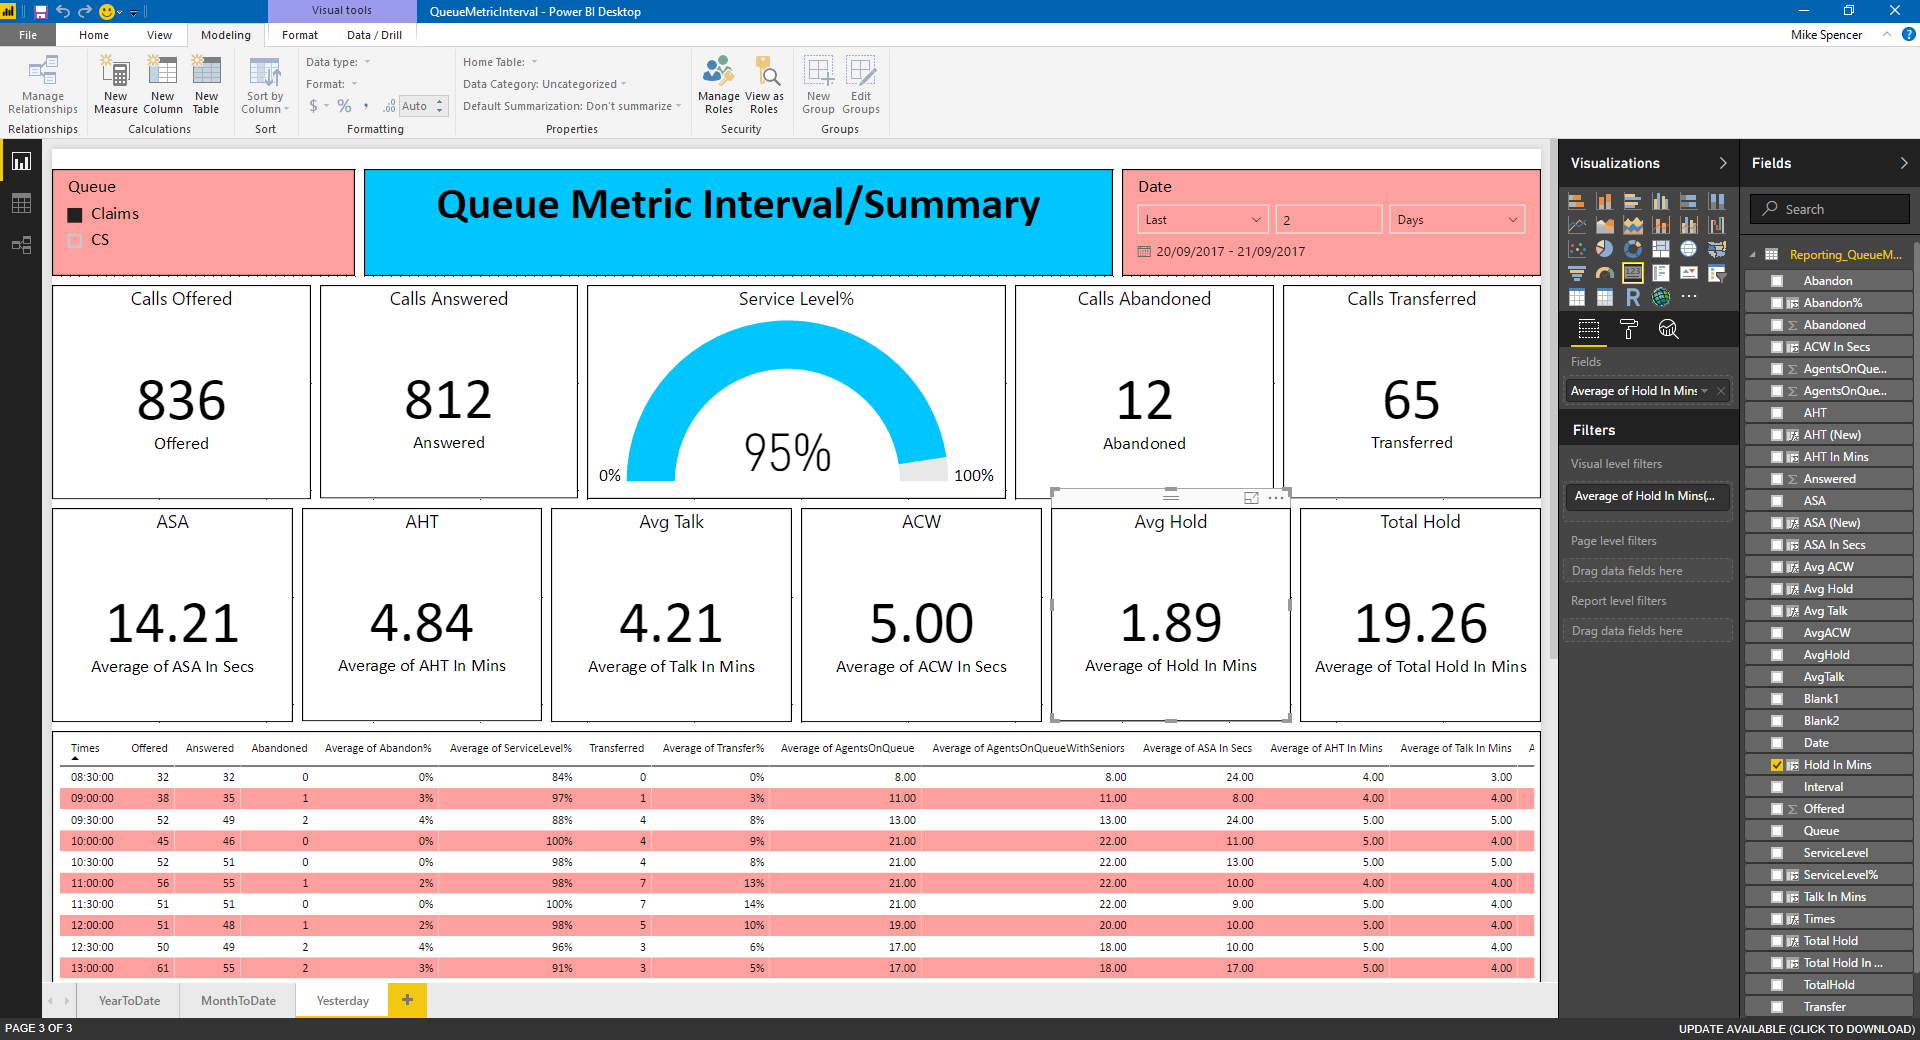Click the Search fields box
The height and width of the screenshot is (1040, 1920).
pos(1829,209)
